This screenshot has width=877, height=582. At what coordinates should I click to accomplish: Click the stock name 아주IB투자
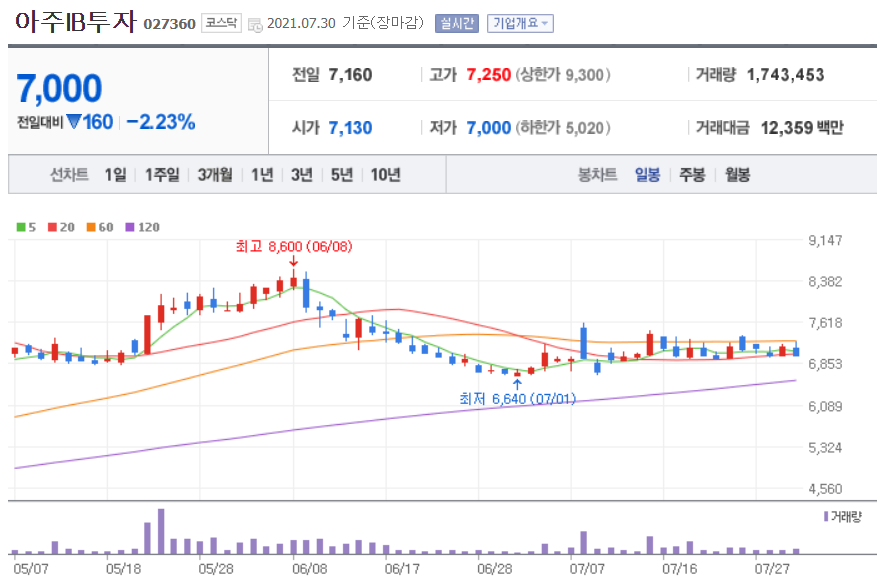click(76, 22)
